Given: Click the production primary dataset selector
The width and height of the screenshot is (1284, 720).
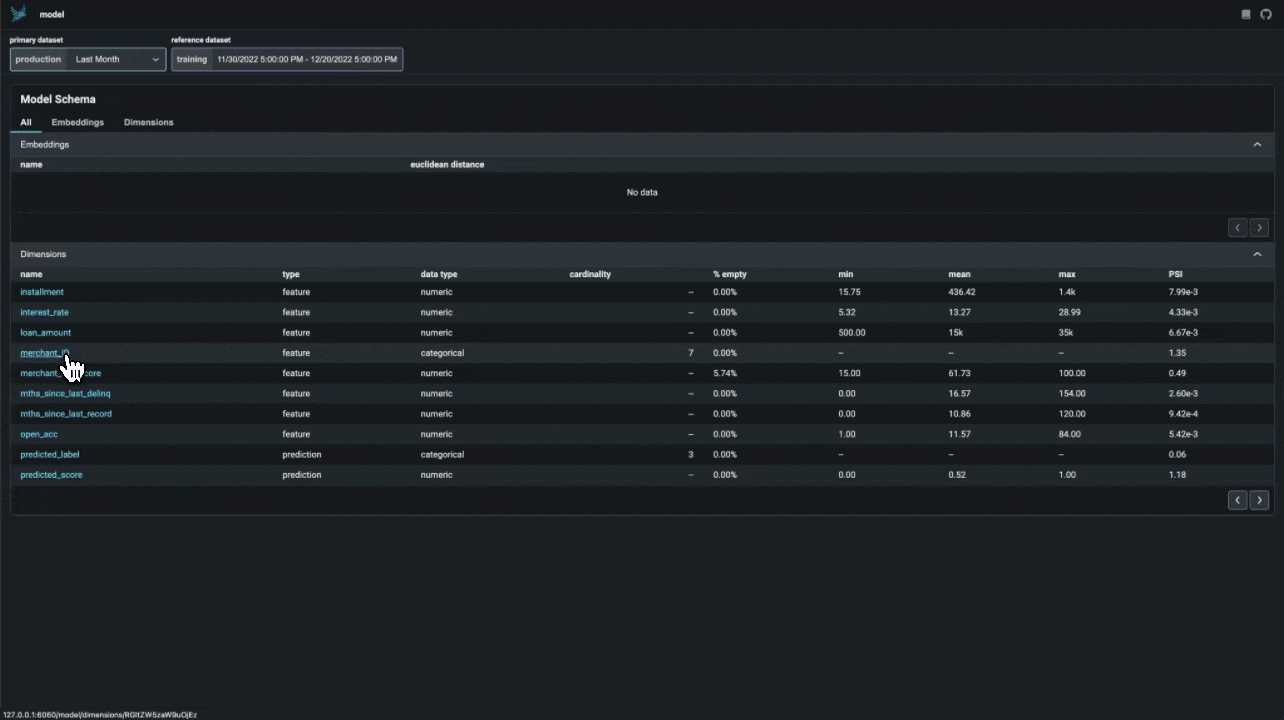Looking at the screenshot, I should 38,59.
